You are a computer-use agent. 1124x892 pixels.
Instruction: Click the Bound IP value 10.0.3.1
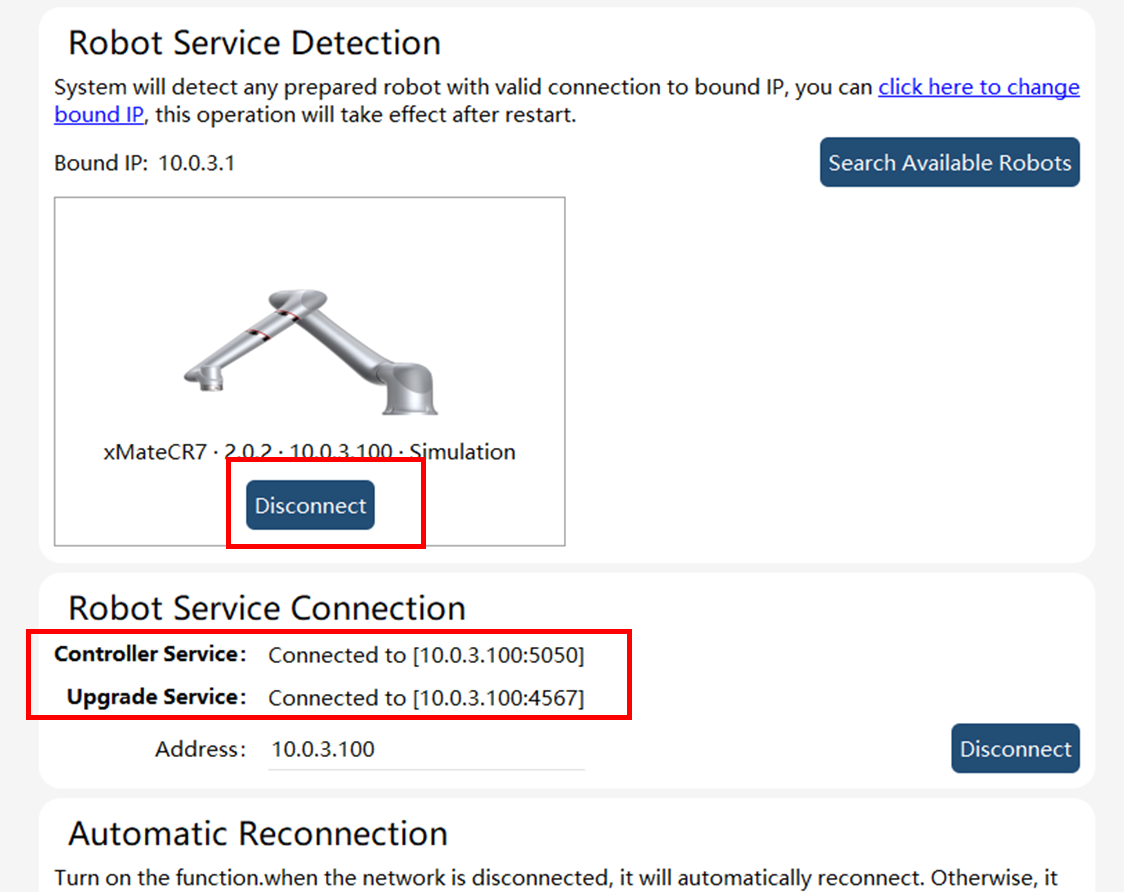click(196, 163)
